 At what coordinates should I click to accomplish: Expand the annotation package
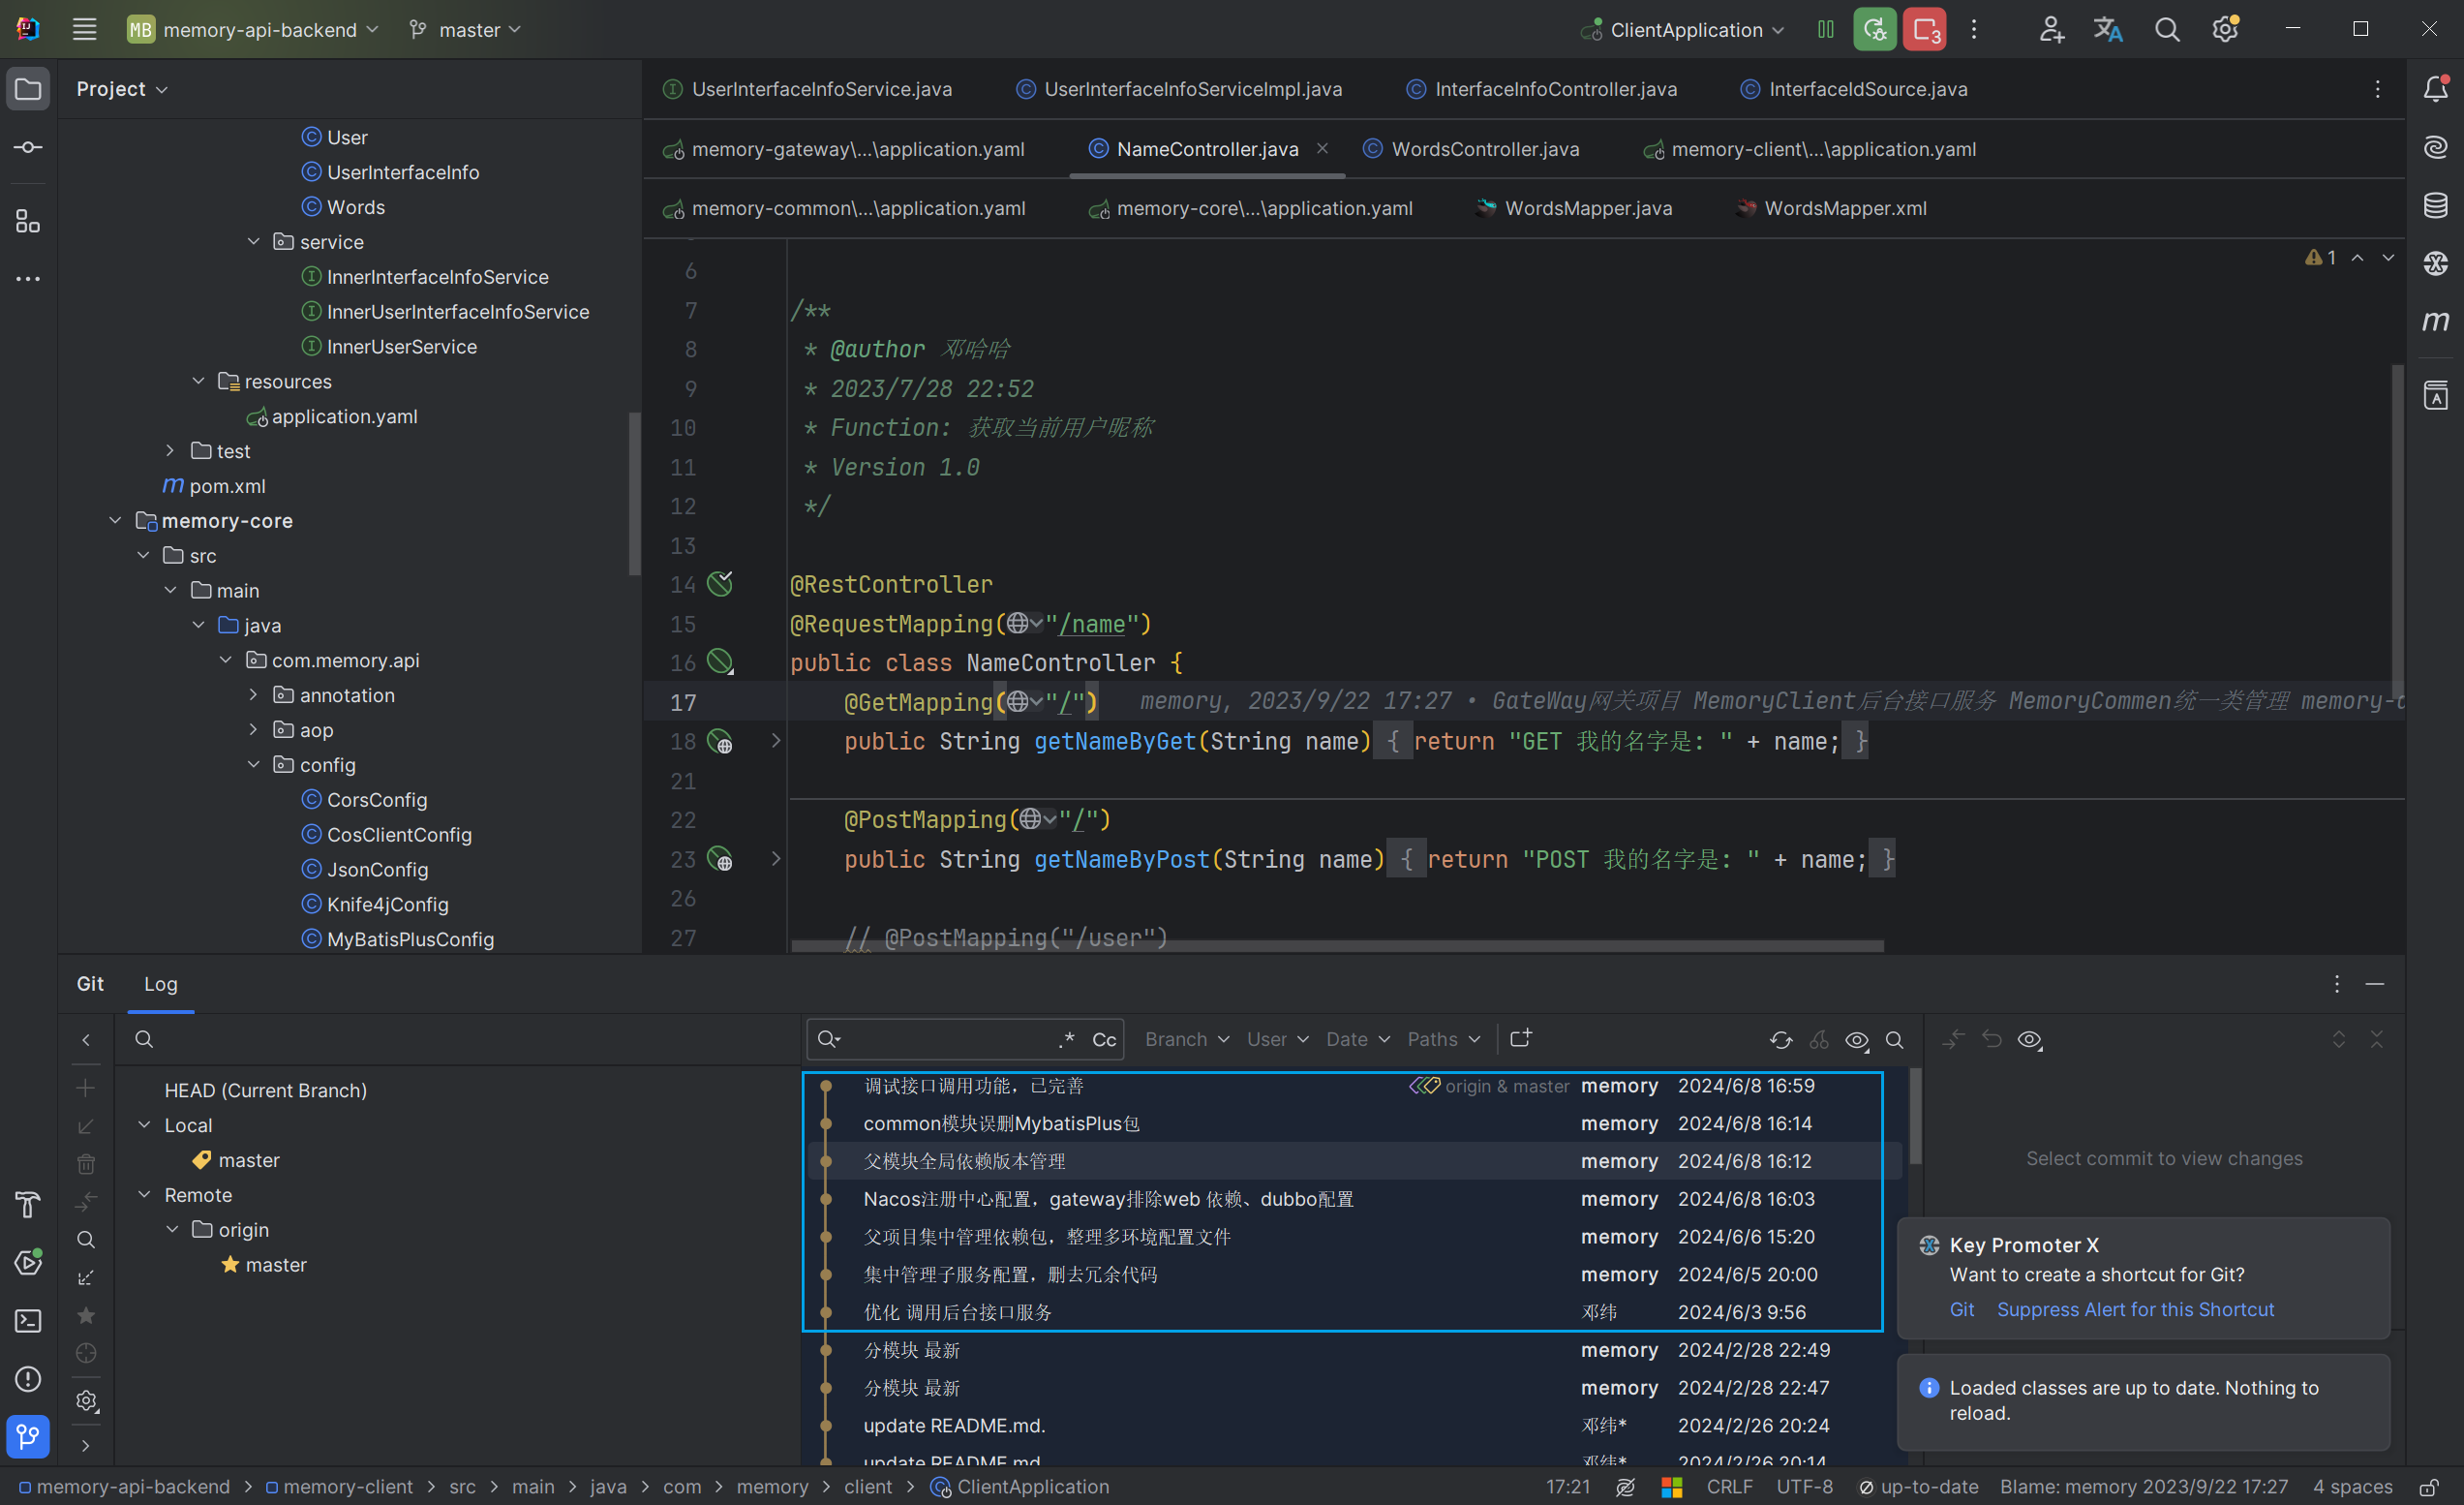(x=253, y=695)
